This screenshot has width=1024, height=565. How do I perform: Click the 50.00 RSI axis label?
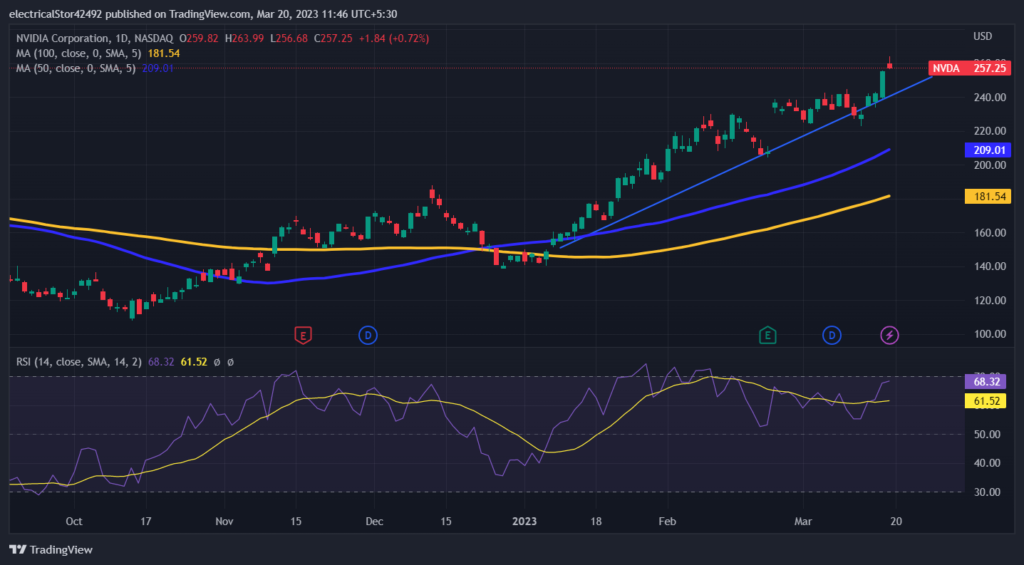pyautogui.click(x=989, y=434)
